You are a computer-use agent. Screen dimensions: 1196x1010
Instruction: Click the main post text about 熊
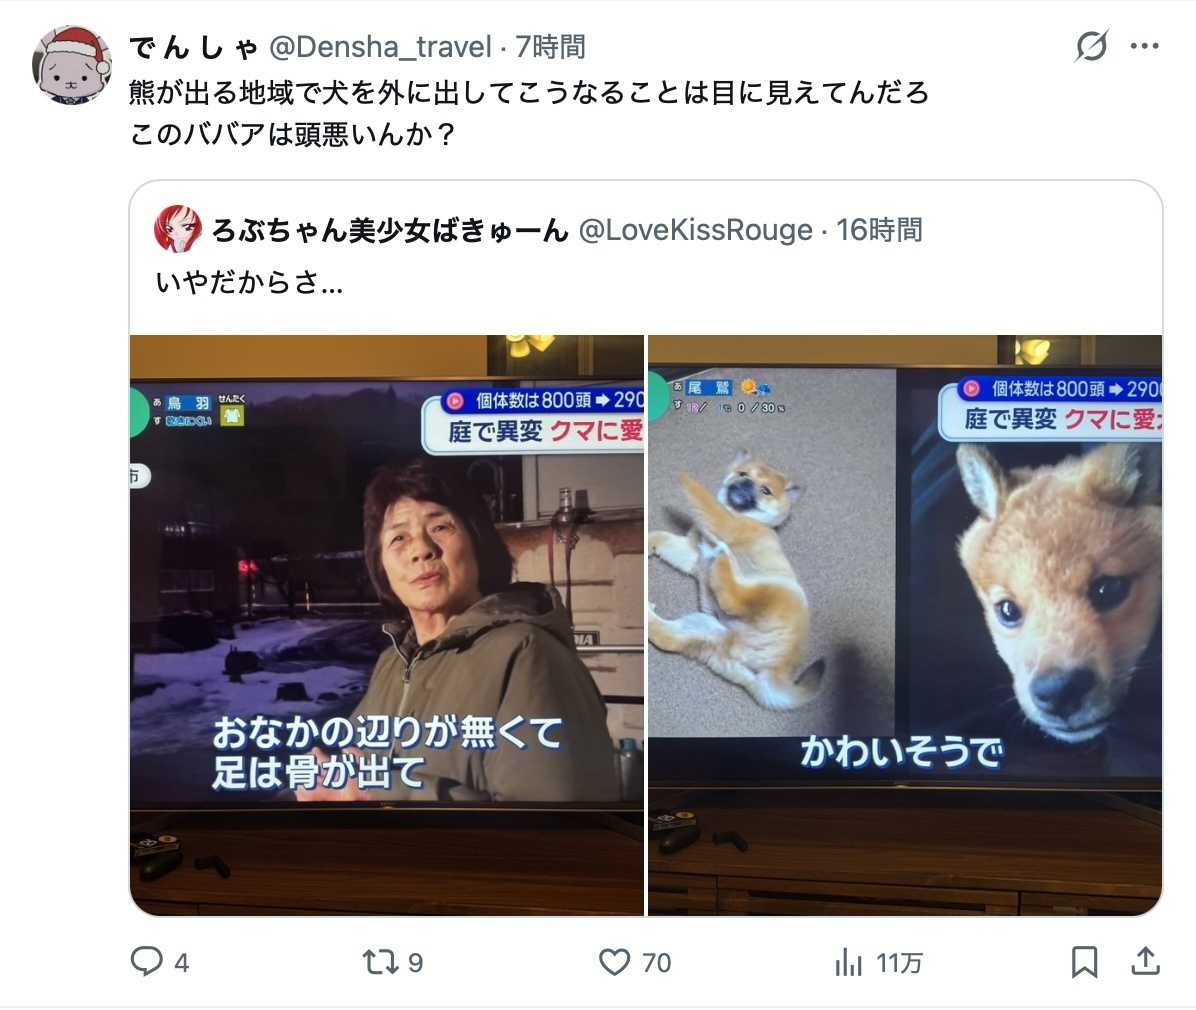[529, 113]
